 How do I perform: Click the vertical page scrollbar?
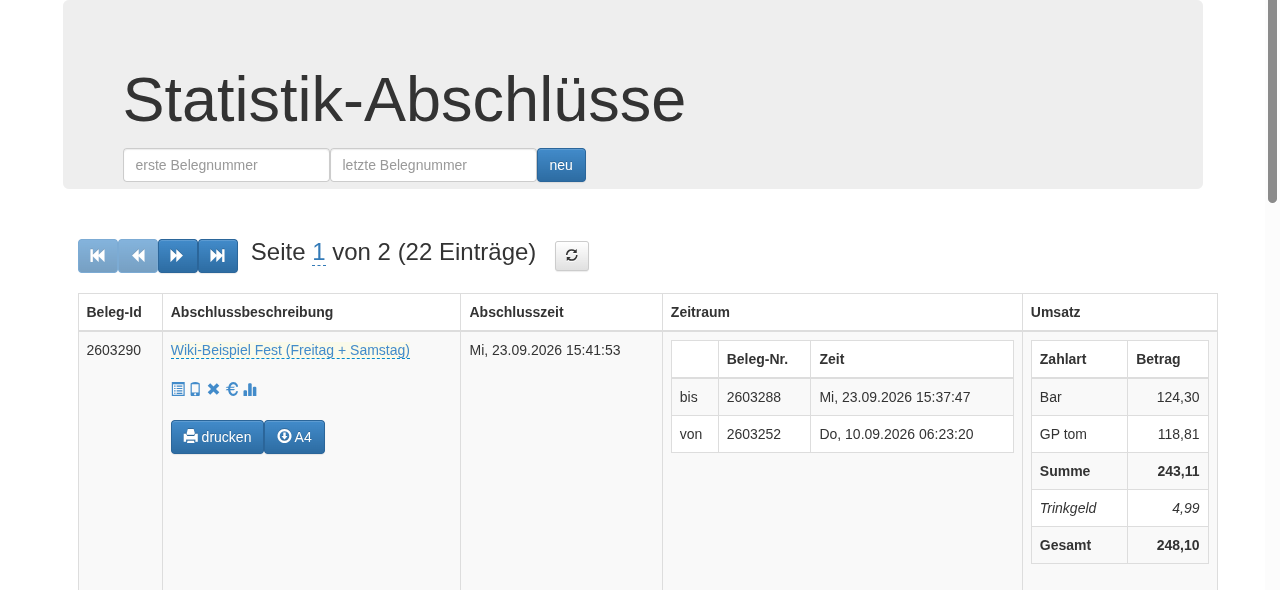1273,101
